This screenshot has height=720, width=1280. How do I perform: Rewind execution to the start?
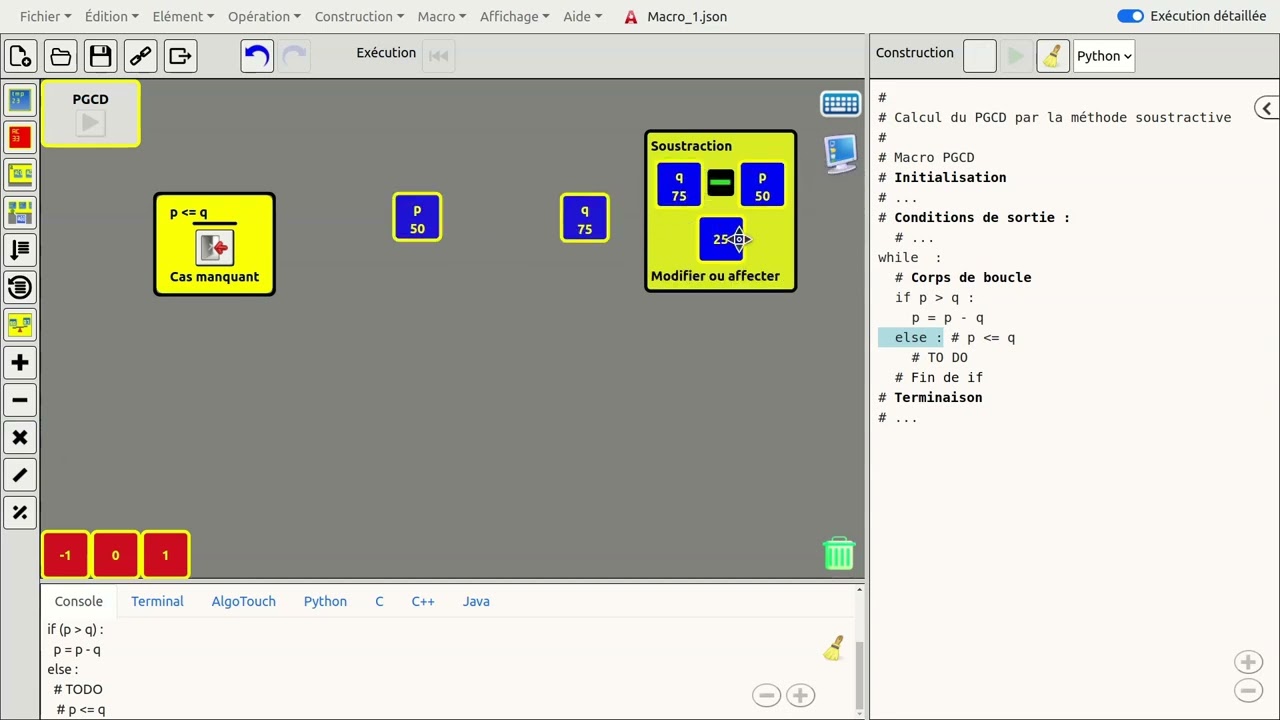pos(438,56)
